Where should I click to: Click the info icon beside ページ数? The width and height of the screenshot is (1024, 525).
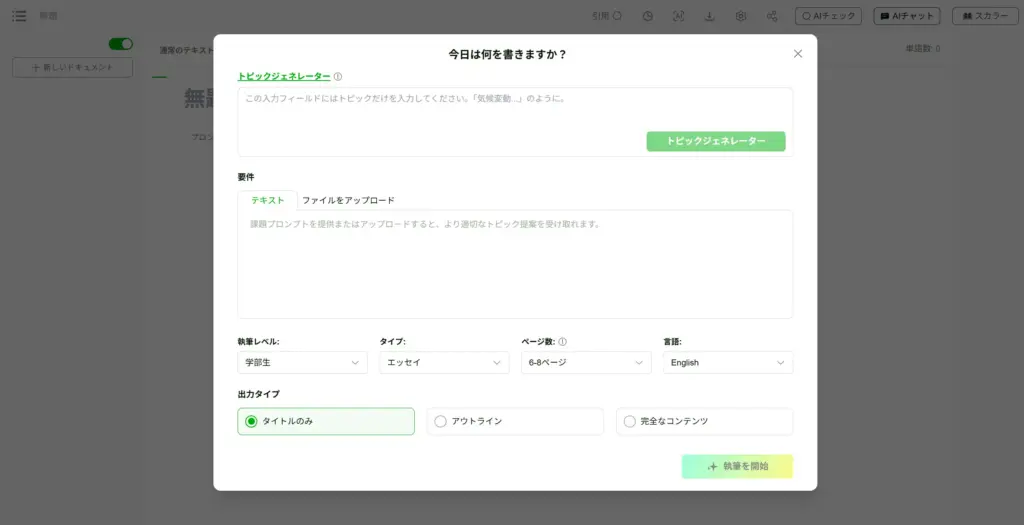coord(562,341)
